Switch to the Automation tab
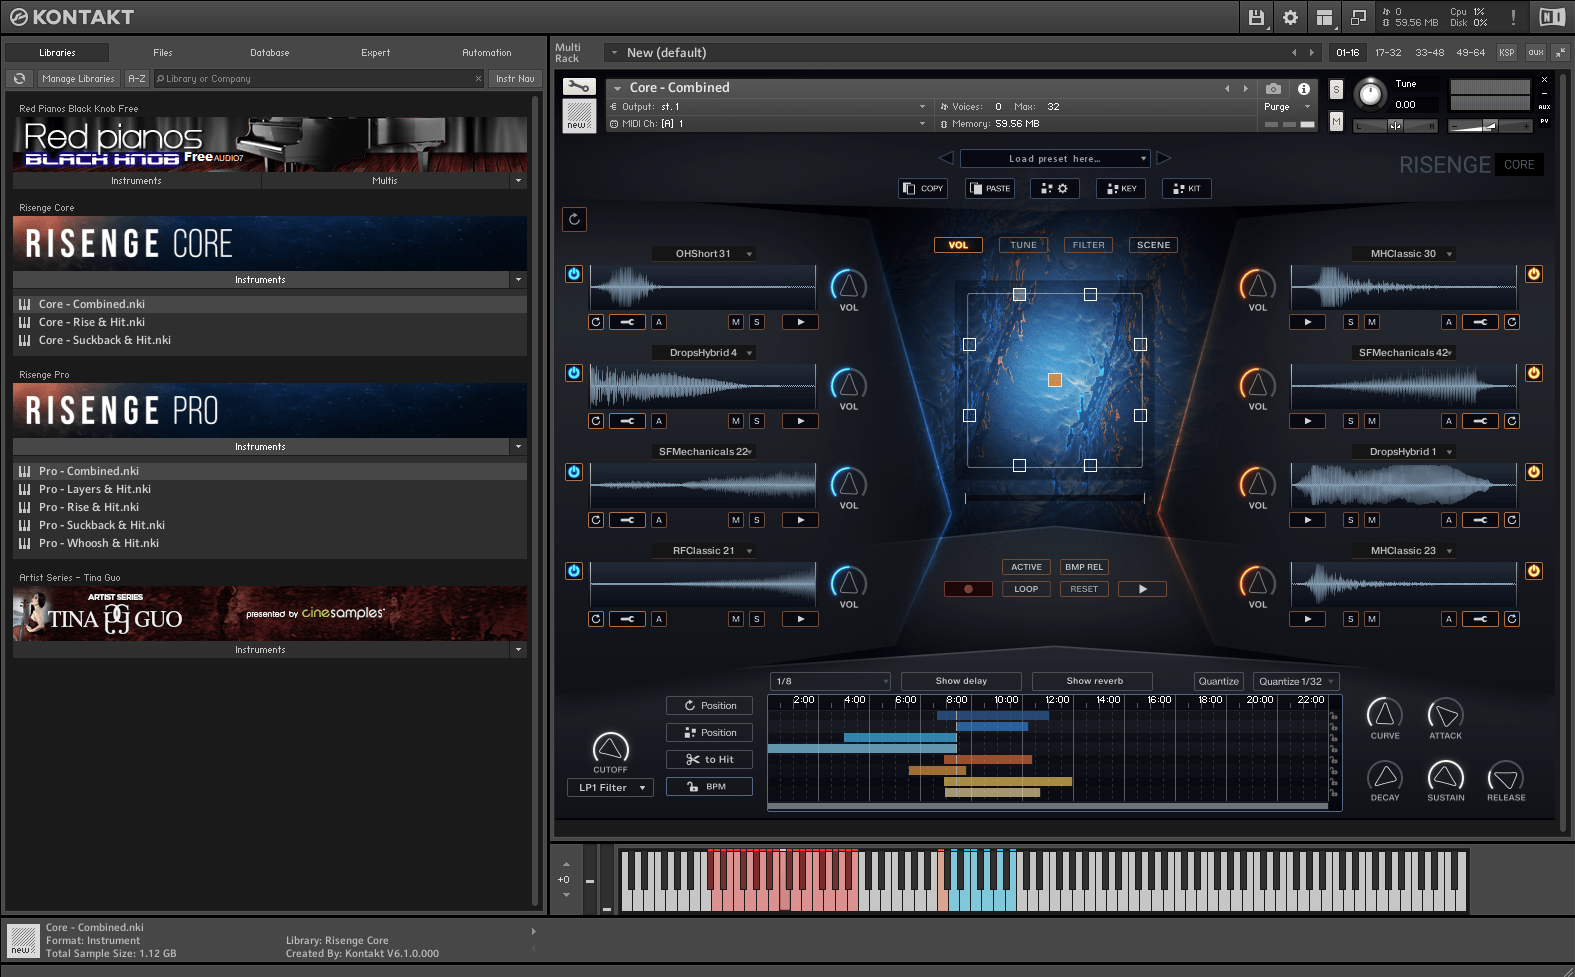The image size is (1575, 977). pos(486,52)
